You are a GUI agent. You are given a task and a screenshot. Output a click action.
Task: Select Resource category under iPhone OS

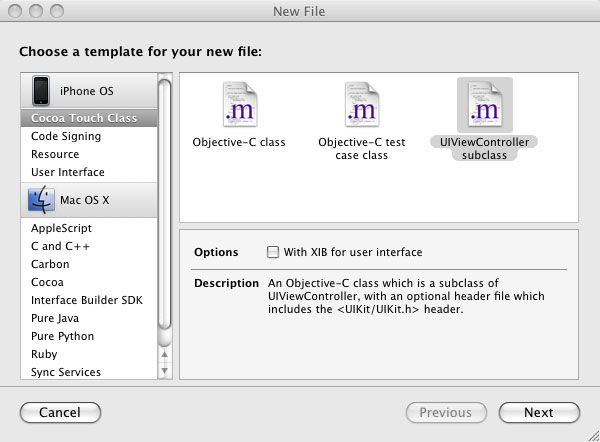pyautogui.click(x=89, y=154)
